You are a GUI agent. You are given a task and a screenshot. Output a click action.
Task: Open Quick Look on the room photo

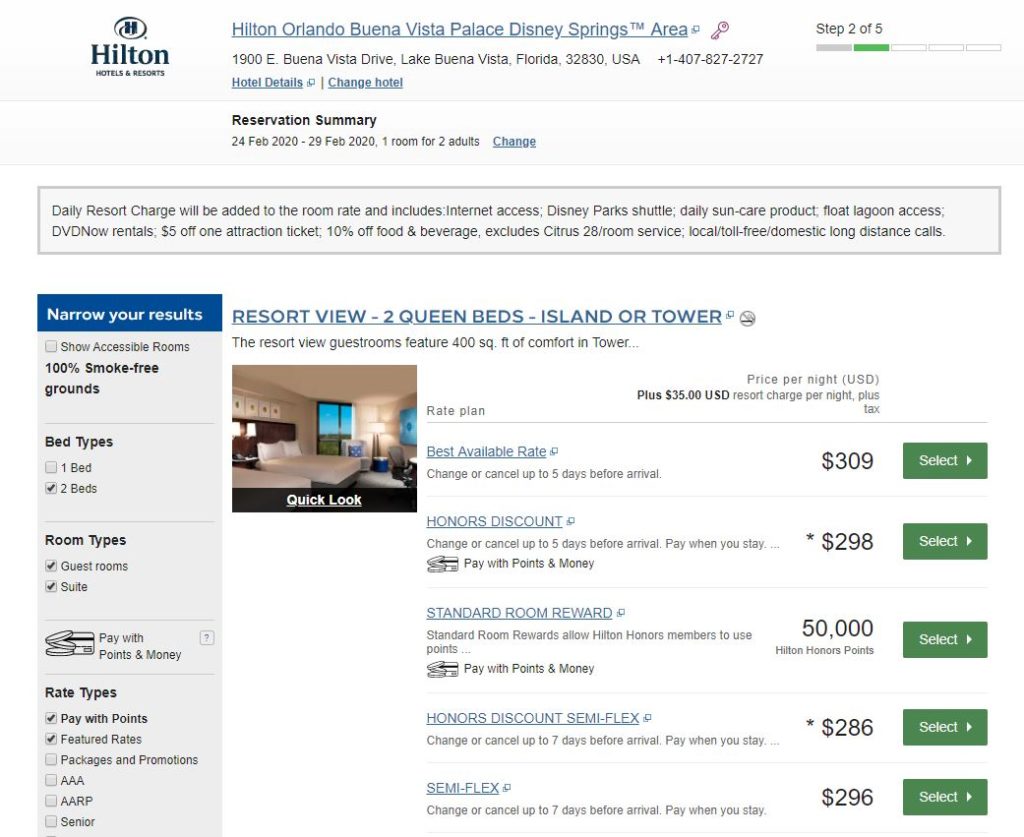324,500
